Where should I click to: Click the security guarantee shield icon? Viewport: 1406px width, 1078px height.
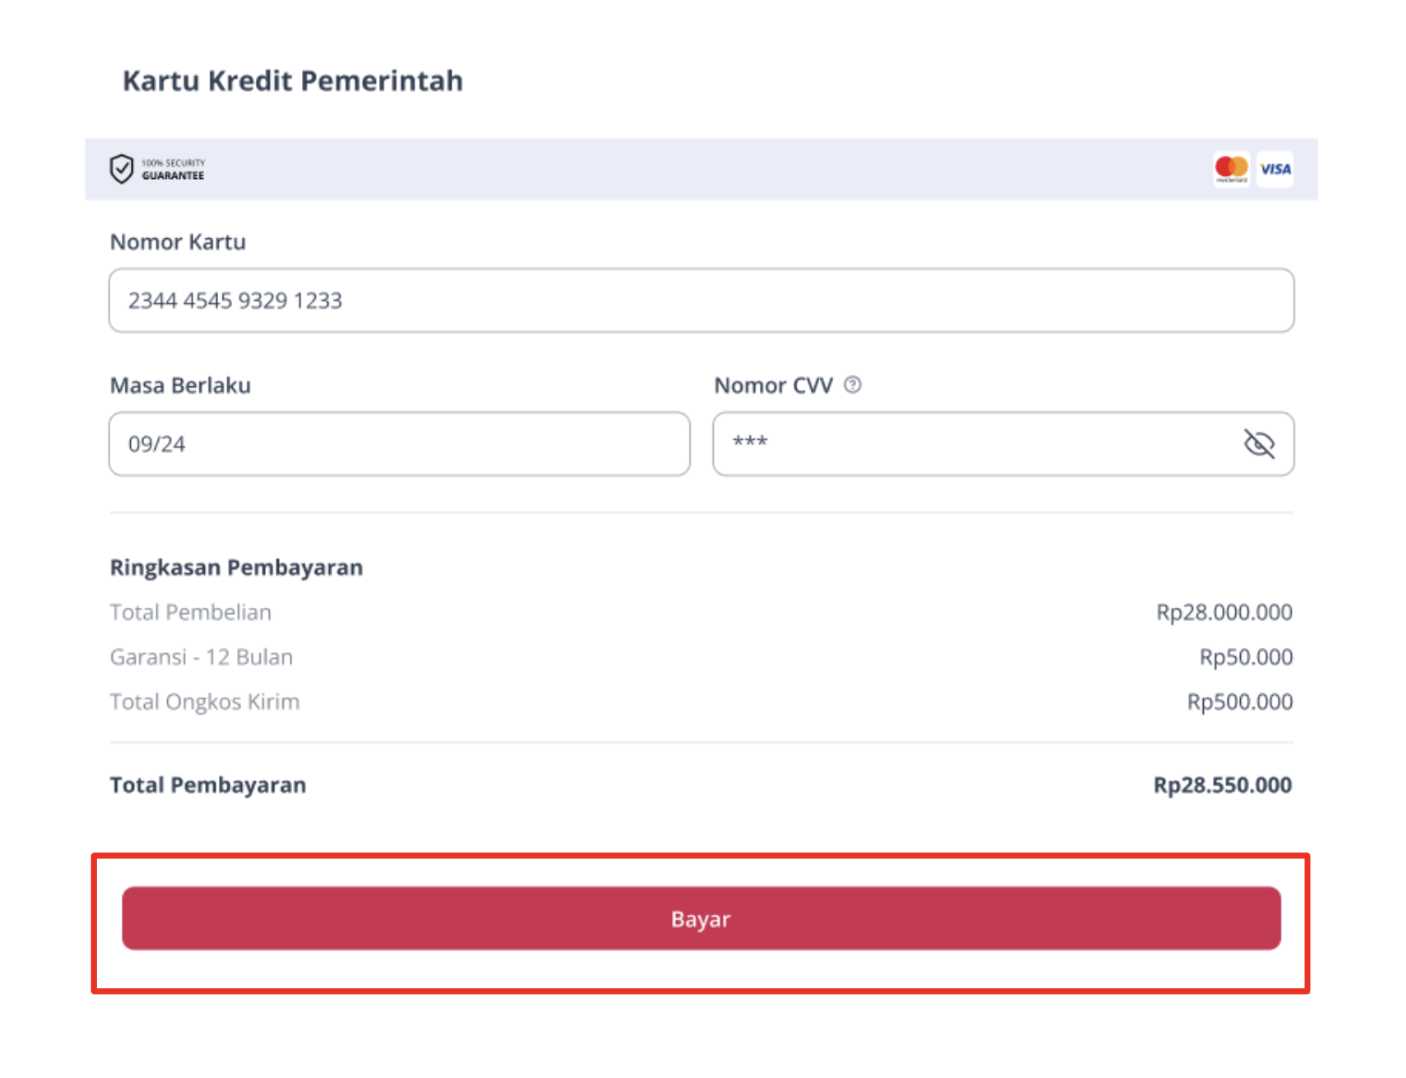point(121,169)
